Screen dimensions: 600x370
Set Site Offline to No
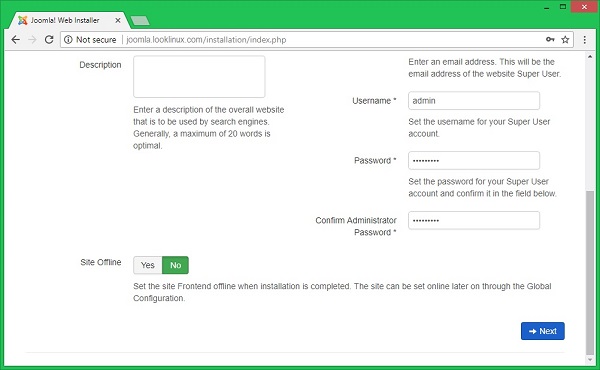click(175, 265)
